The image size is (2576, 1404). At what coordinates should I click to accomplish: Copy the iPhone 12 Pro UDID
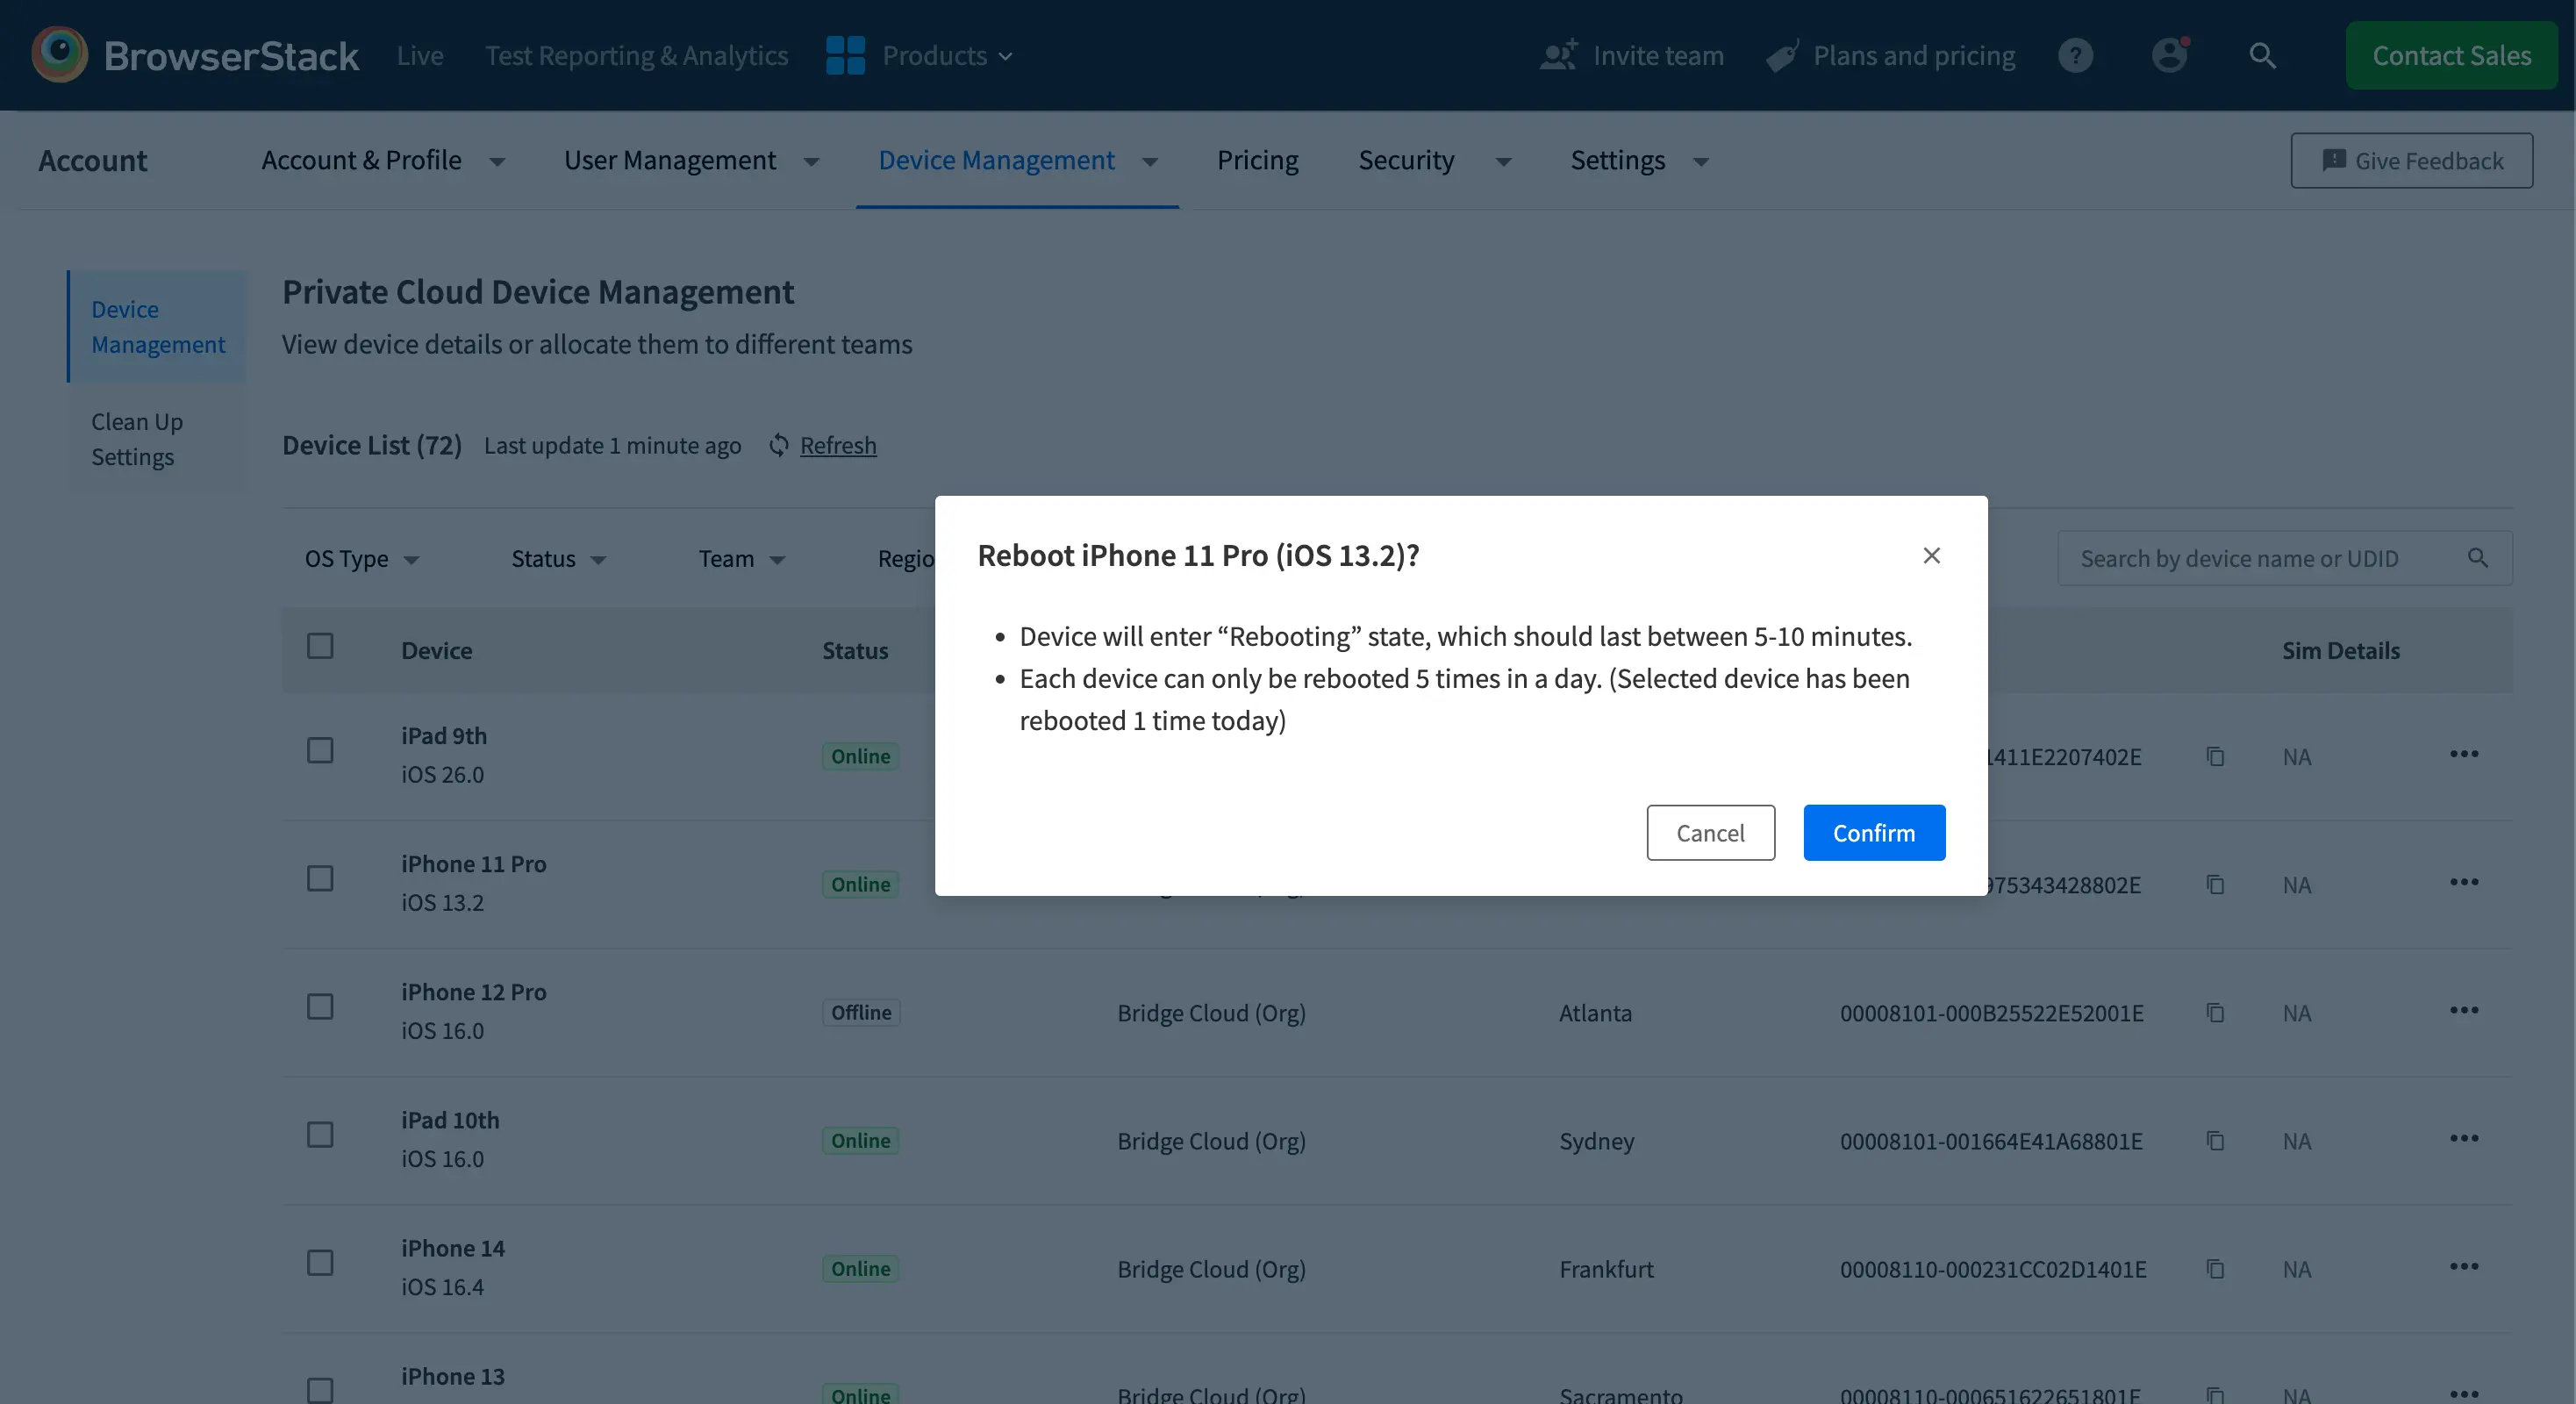point(2215,1013)
